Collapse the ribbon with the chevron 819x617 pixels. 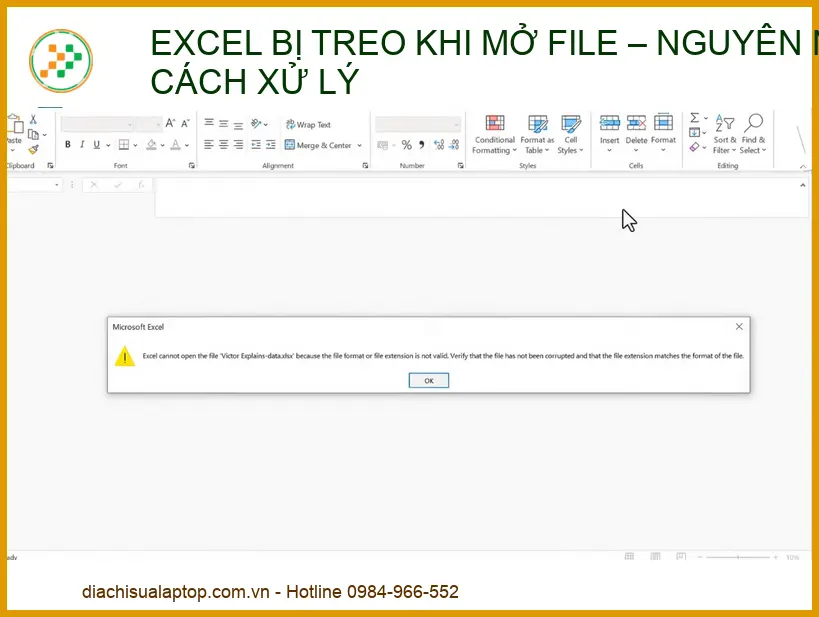pyautogui.click(x=803, y=166)
